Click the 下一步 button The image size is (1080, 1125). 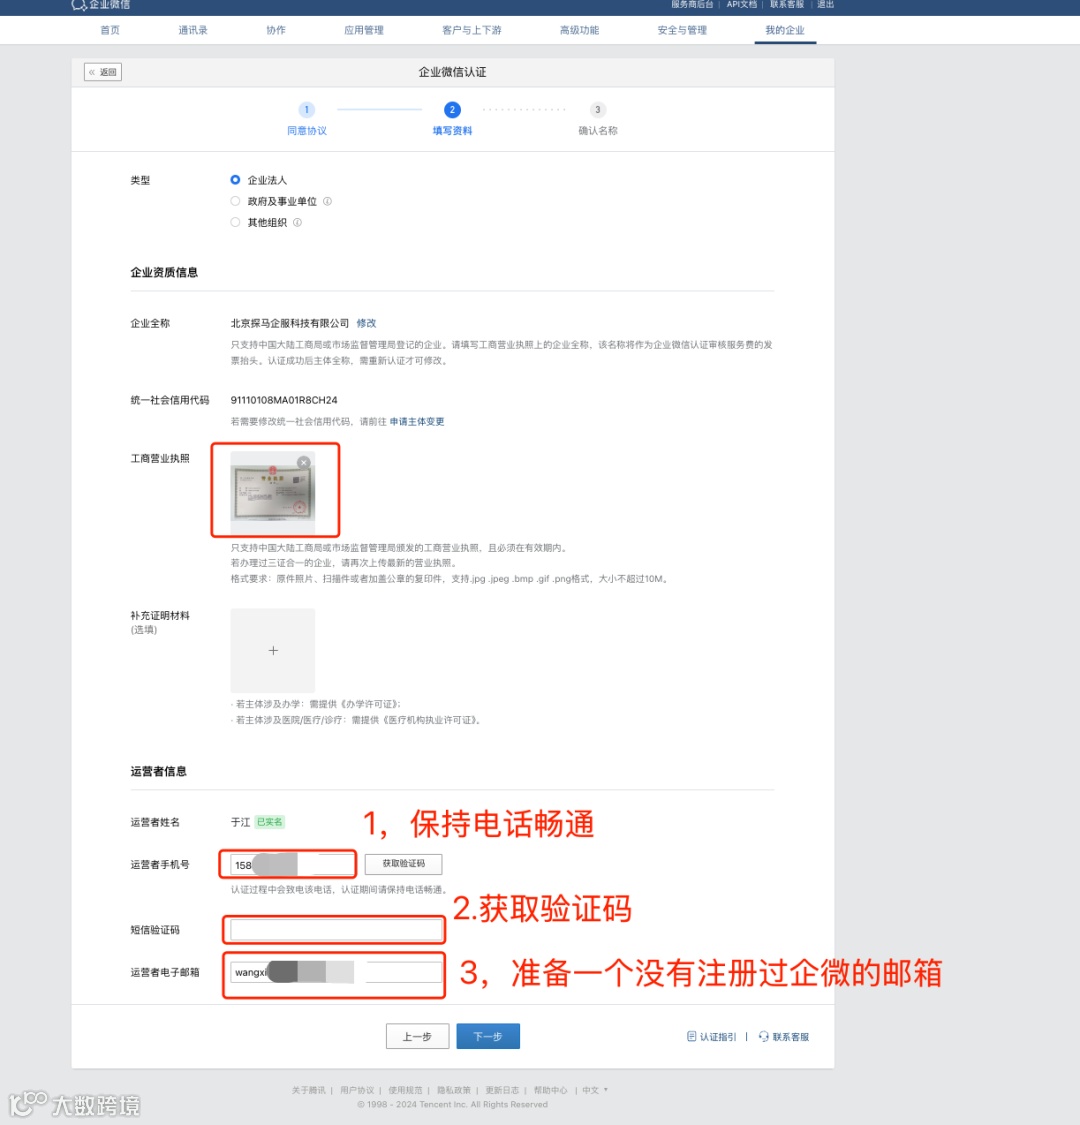click(x=488, y=1036)
